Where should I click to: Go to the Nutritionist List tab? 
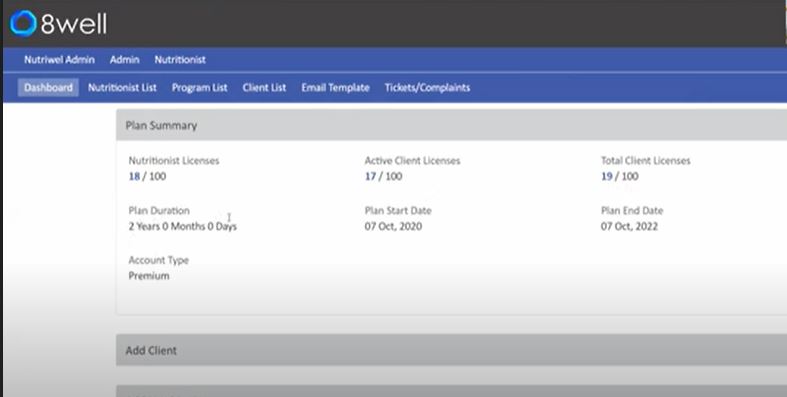122,87
